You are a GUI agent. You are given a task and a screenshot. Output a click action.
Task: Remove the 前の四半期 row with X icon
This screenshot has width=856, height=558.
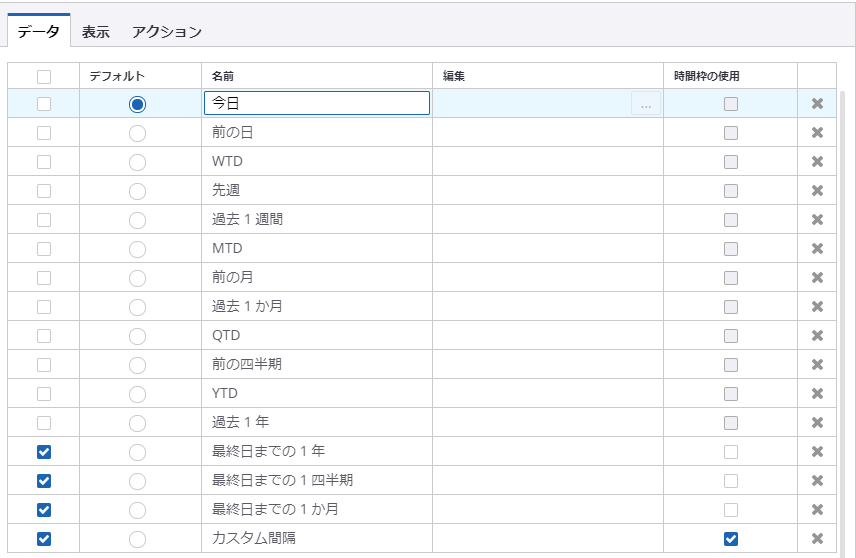817,365
